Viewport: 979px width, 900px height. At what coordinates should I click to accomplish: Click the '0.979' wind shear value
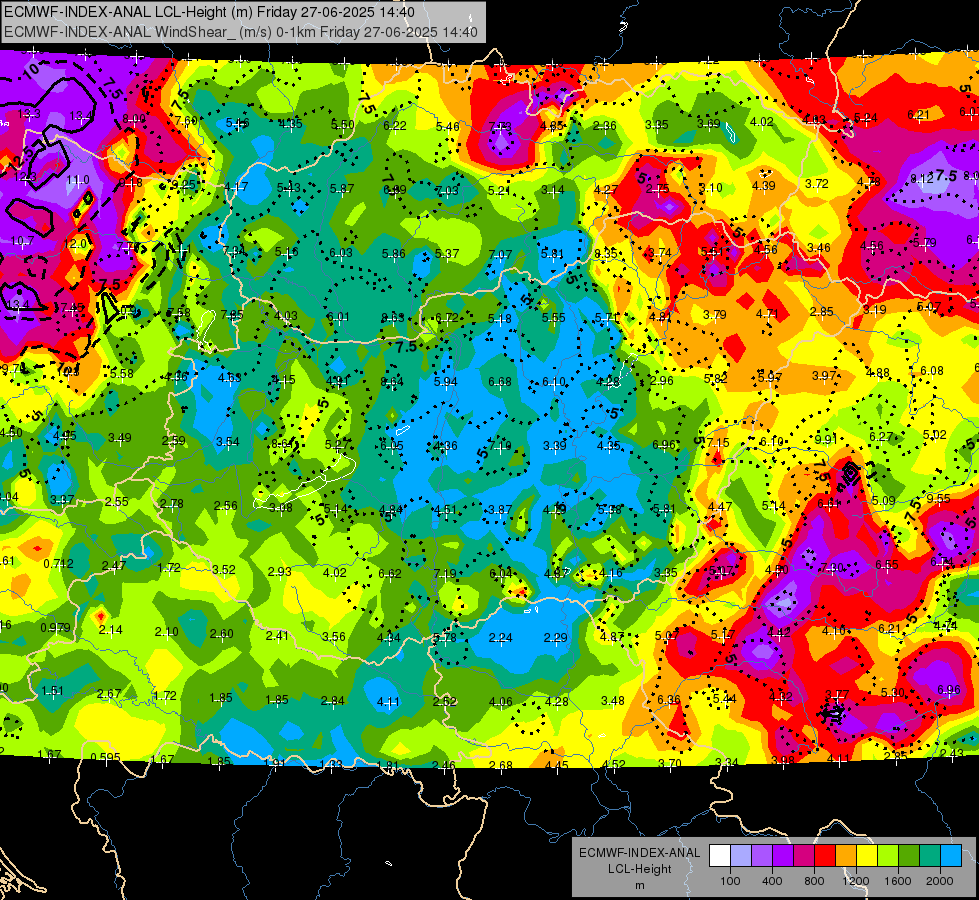pyautogui.click(x=56, y=628)
